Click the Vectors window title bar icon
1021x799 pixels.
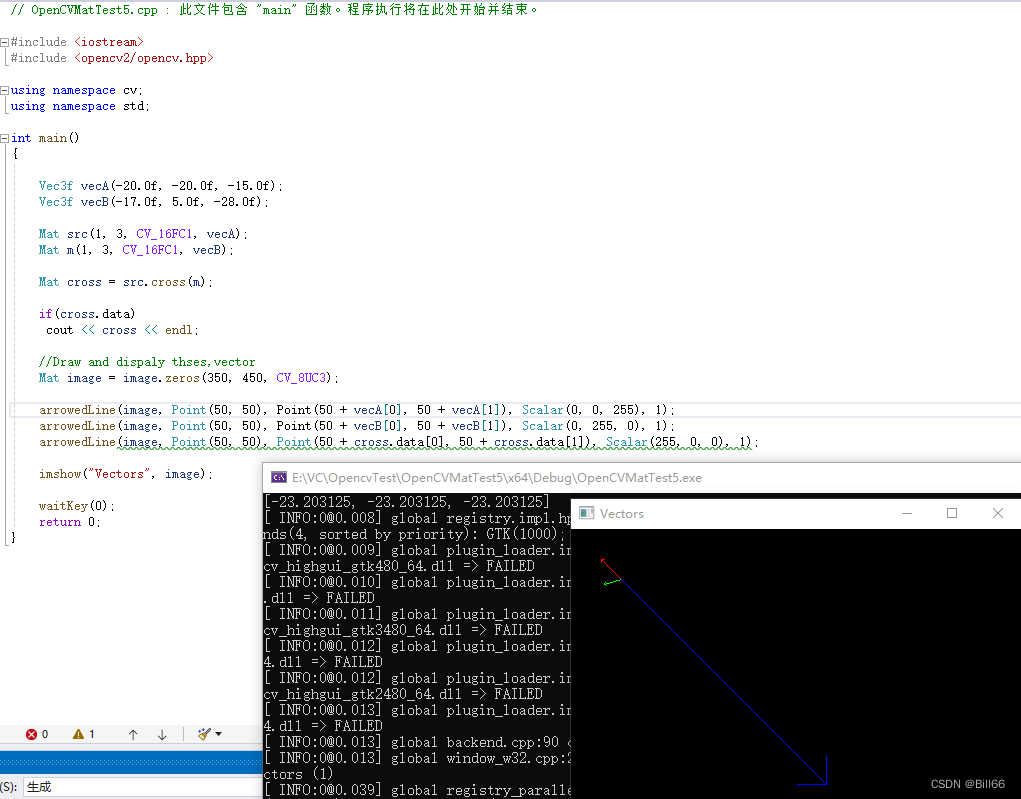(588, 513)
